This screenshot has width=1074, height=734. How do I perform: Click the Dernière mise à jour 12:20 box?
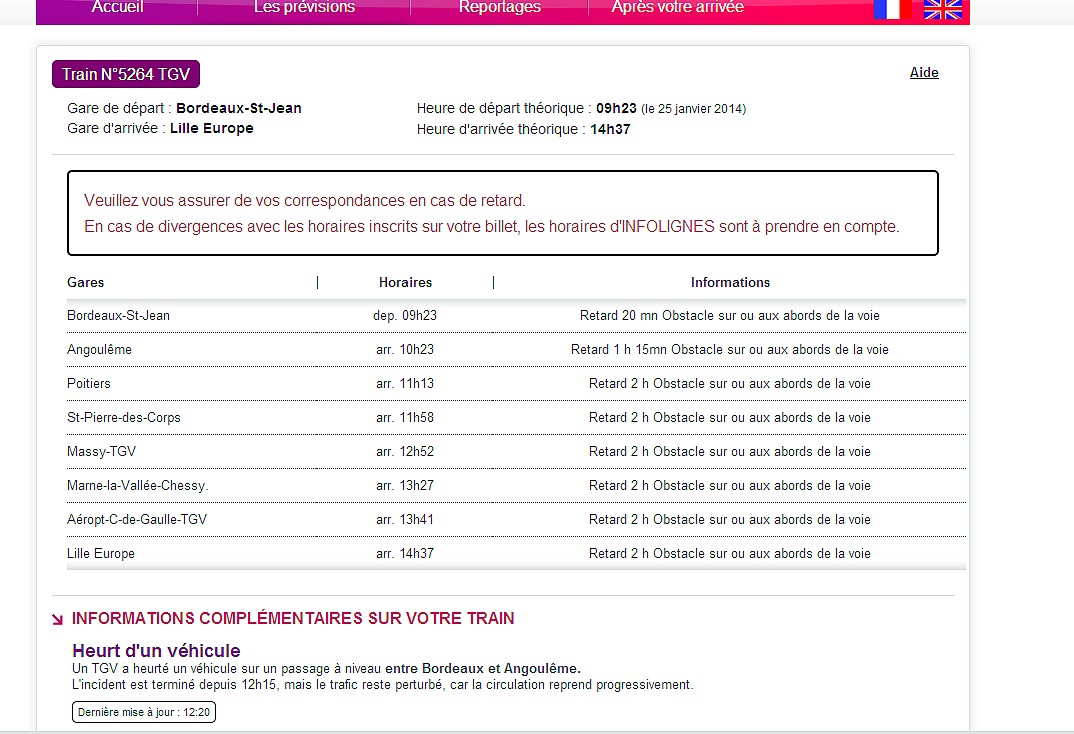pos(144,712)
